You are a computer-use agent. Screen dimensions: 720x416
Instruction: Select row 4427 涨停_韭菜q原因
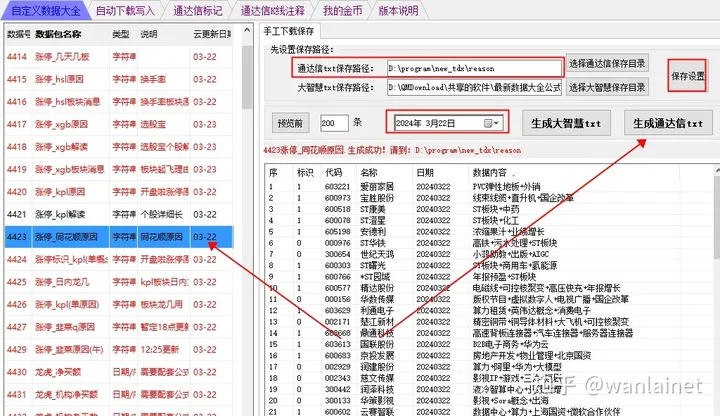tap(119, 327)
